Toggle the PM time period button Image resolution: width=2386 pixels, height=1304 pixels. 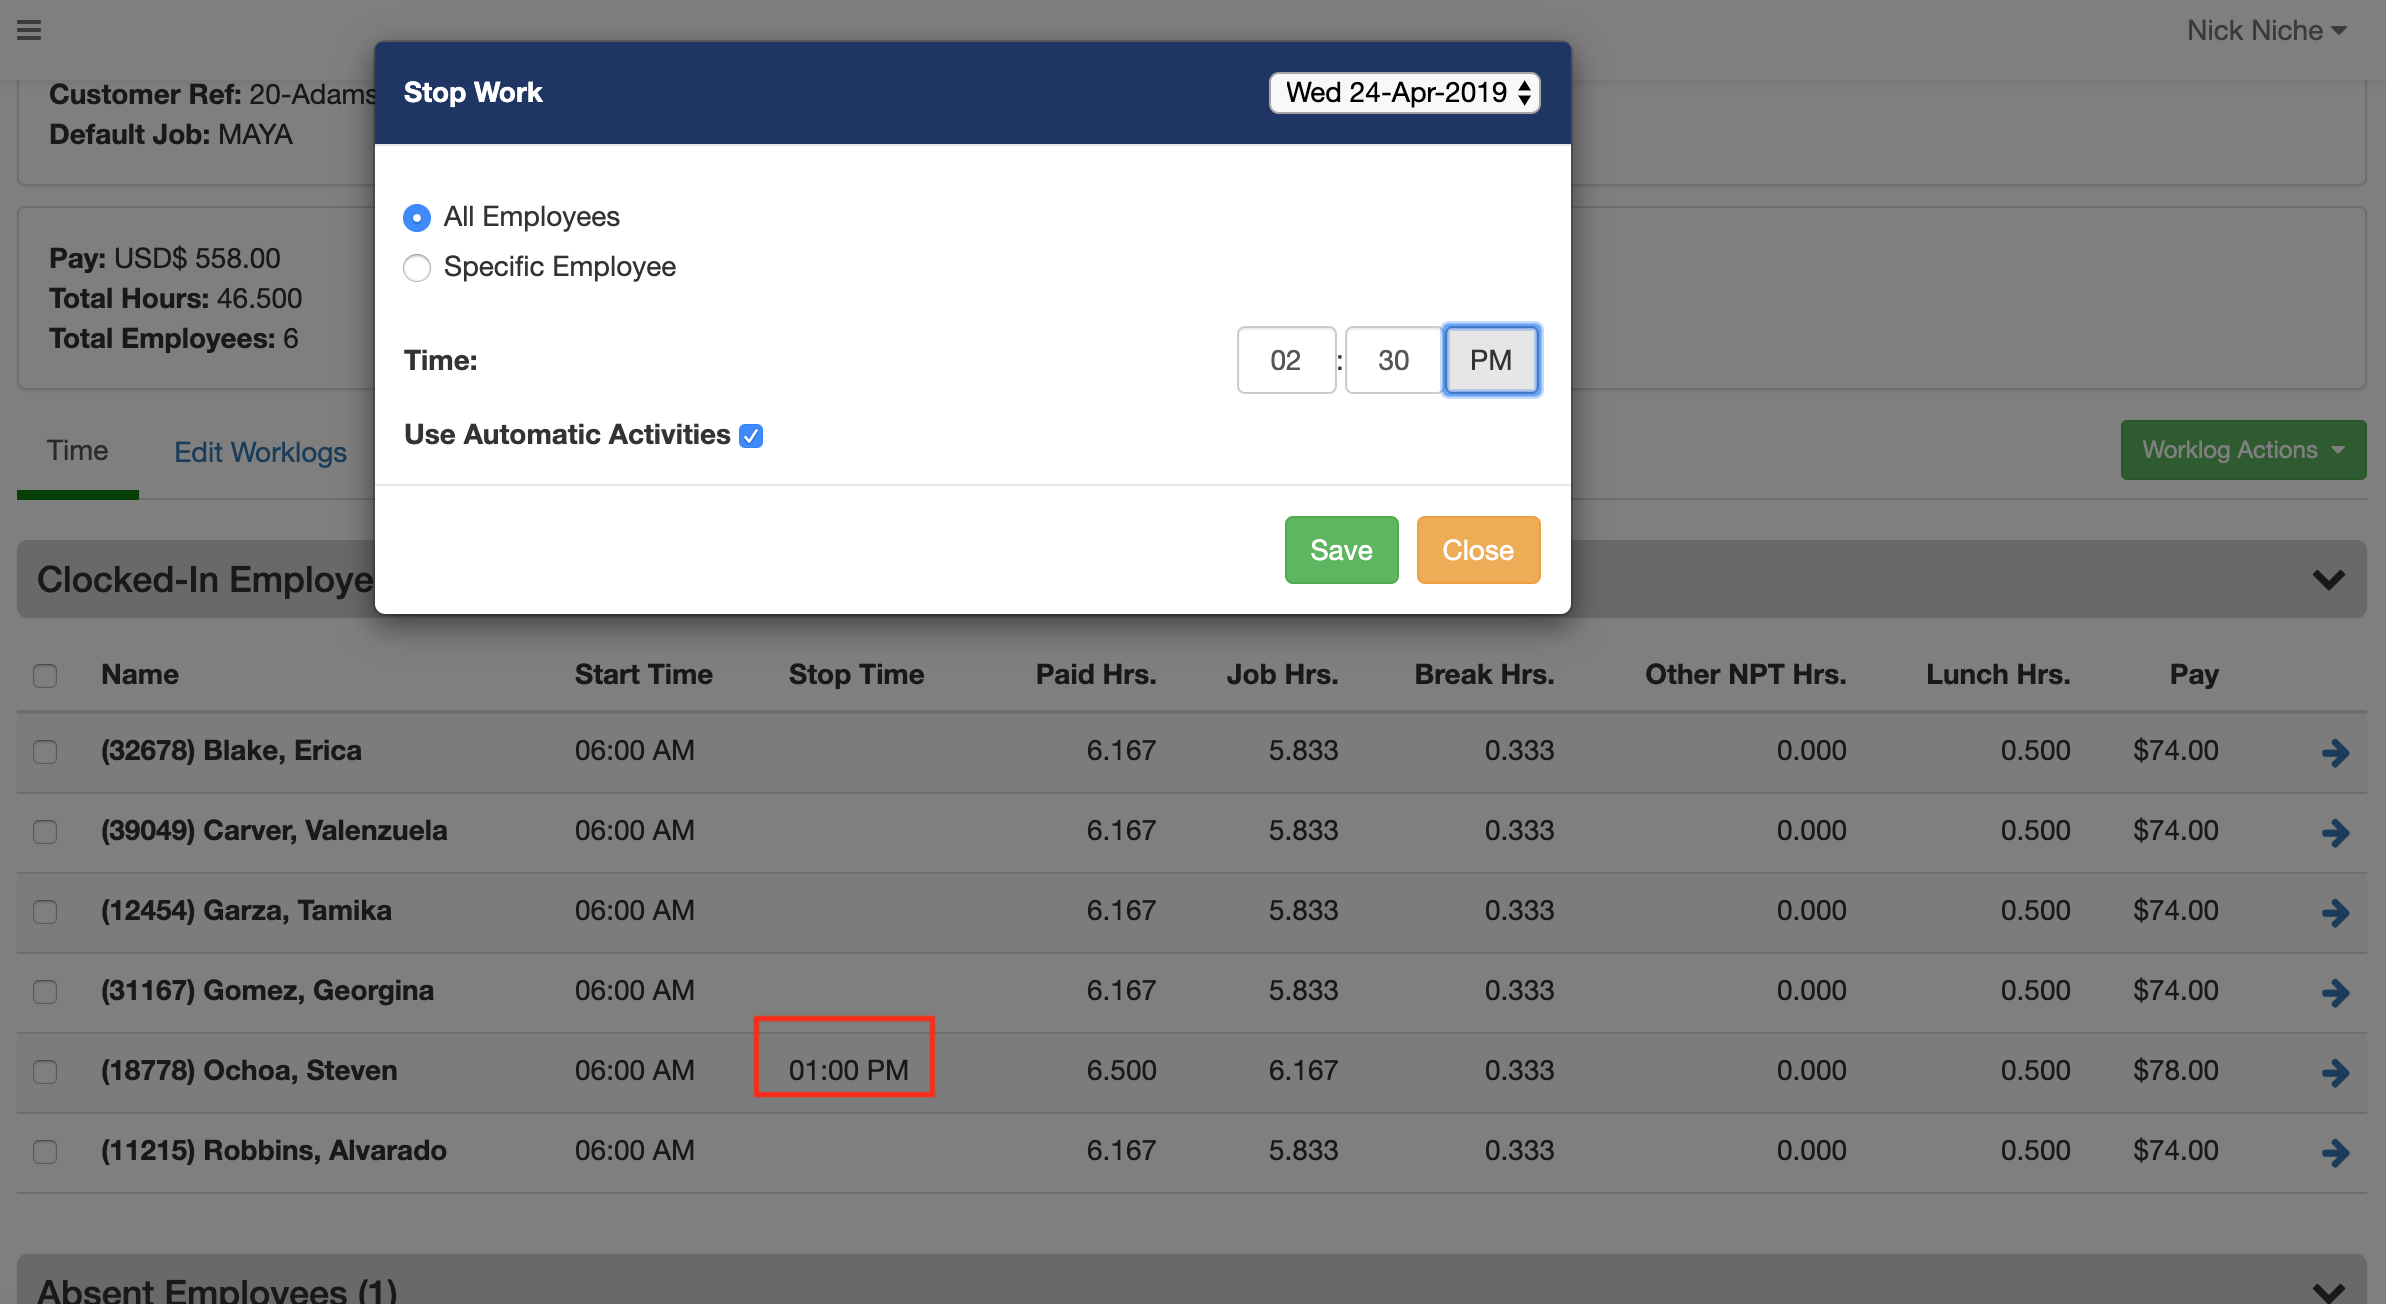(1490, 360)
